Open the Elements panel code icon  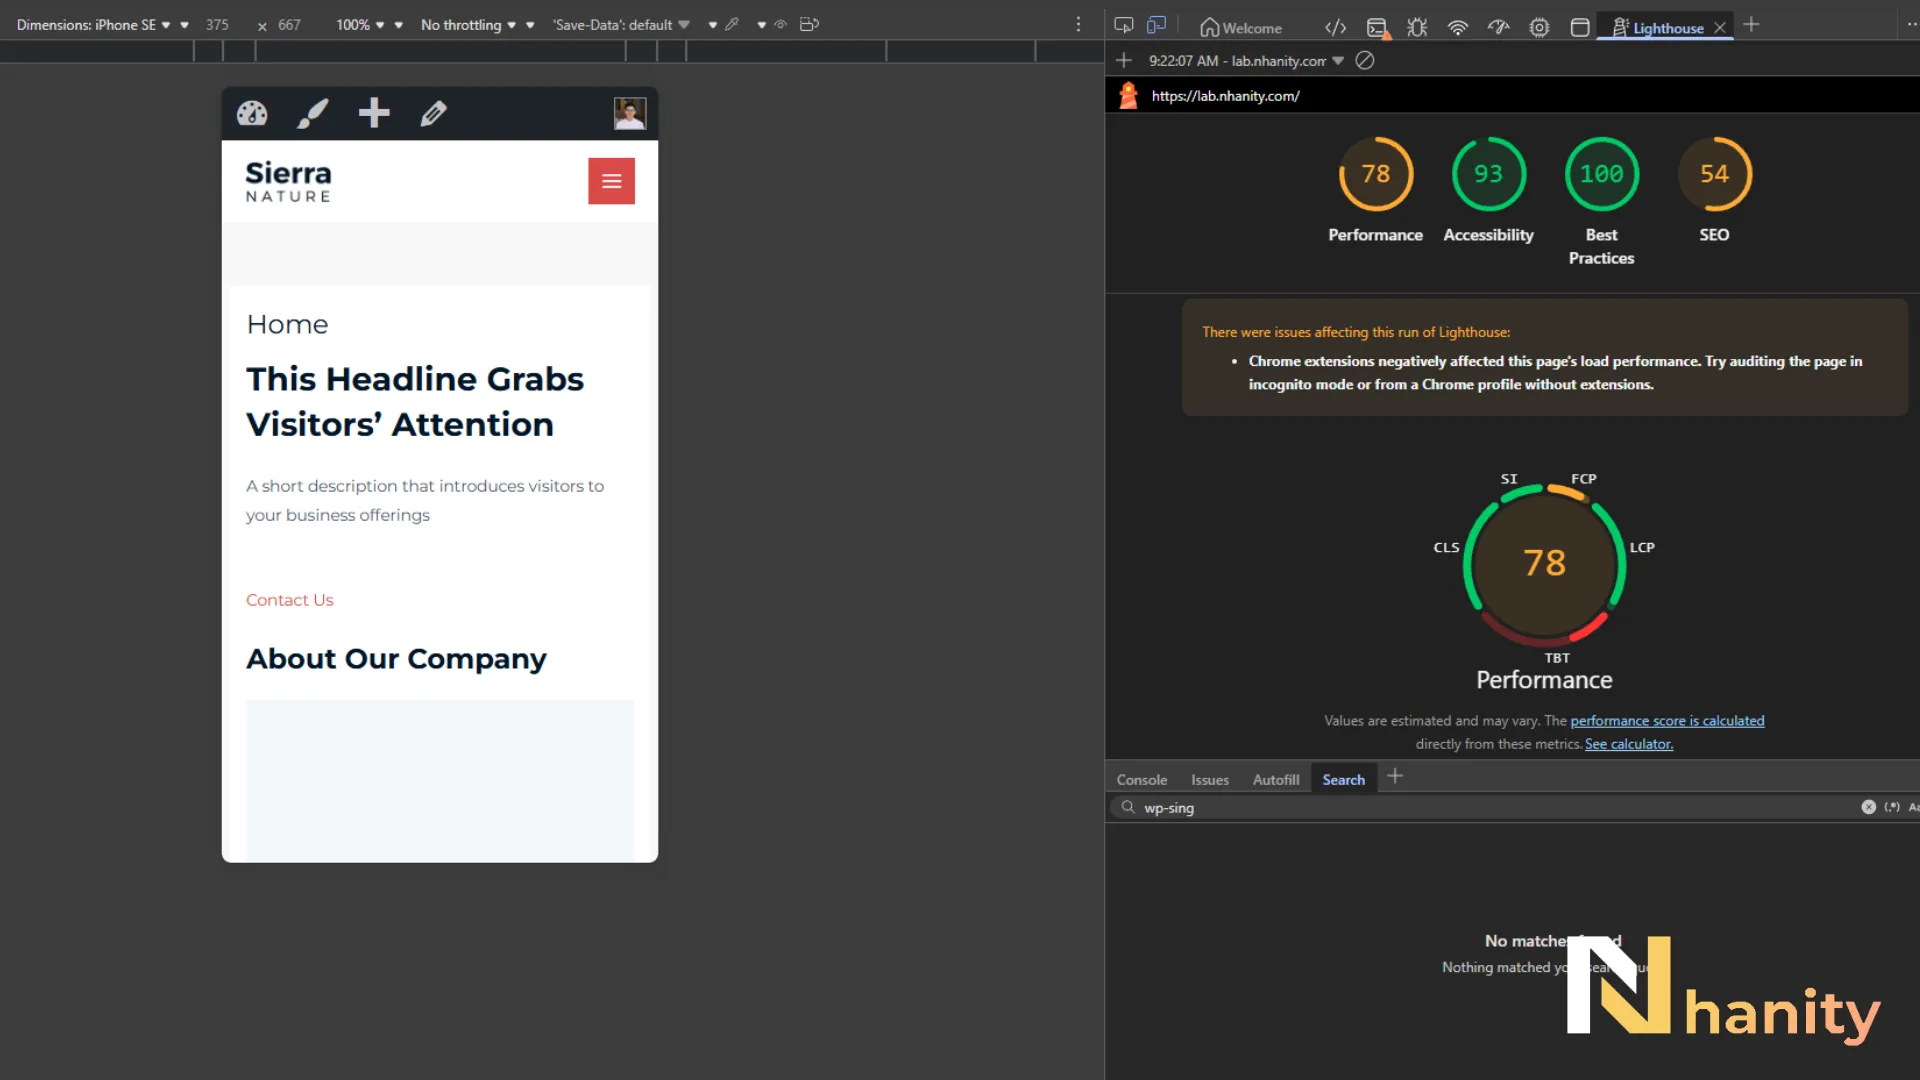[x=1335, y=27]
